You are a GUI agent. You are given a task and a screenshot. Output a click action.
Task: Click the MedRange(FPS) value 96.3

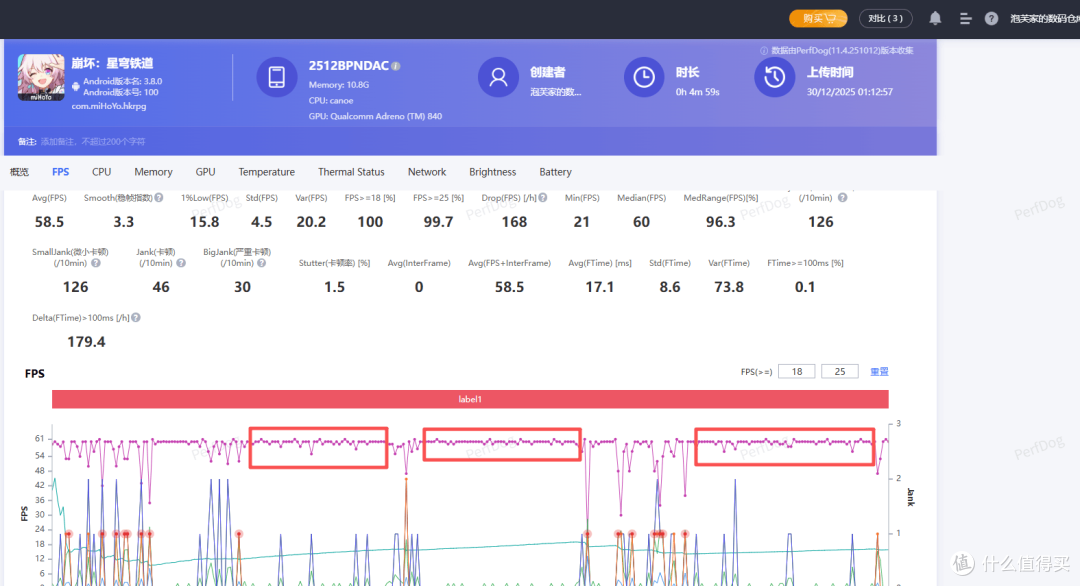tap(720, 222)
